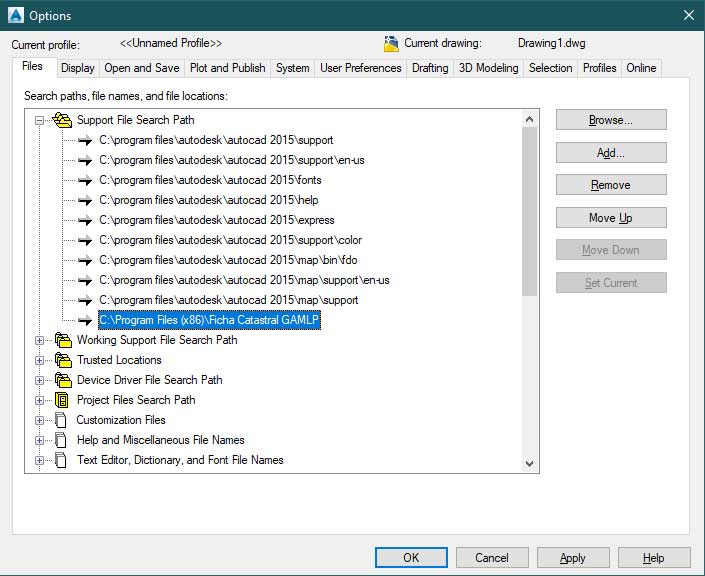Switch to the Display tab

(x=78, y=68)
